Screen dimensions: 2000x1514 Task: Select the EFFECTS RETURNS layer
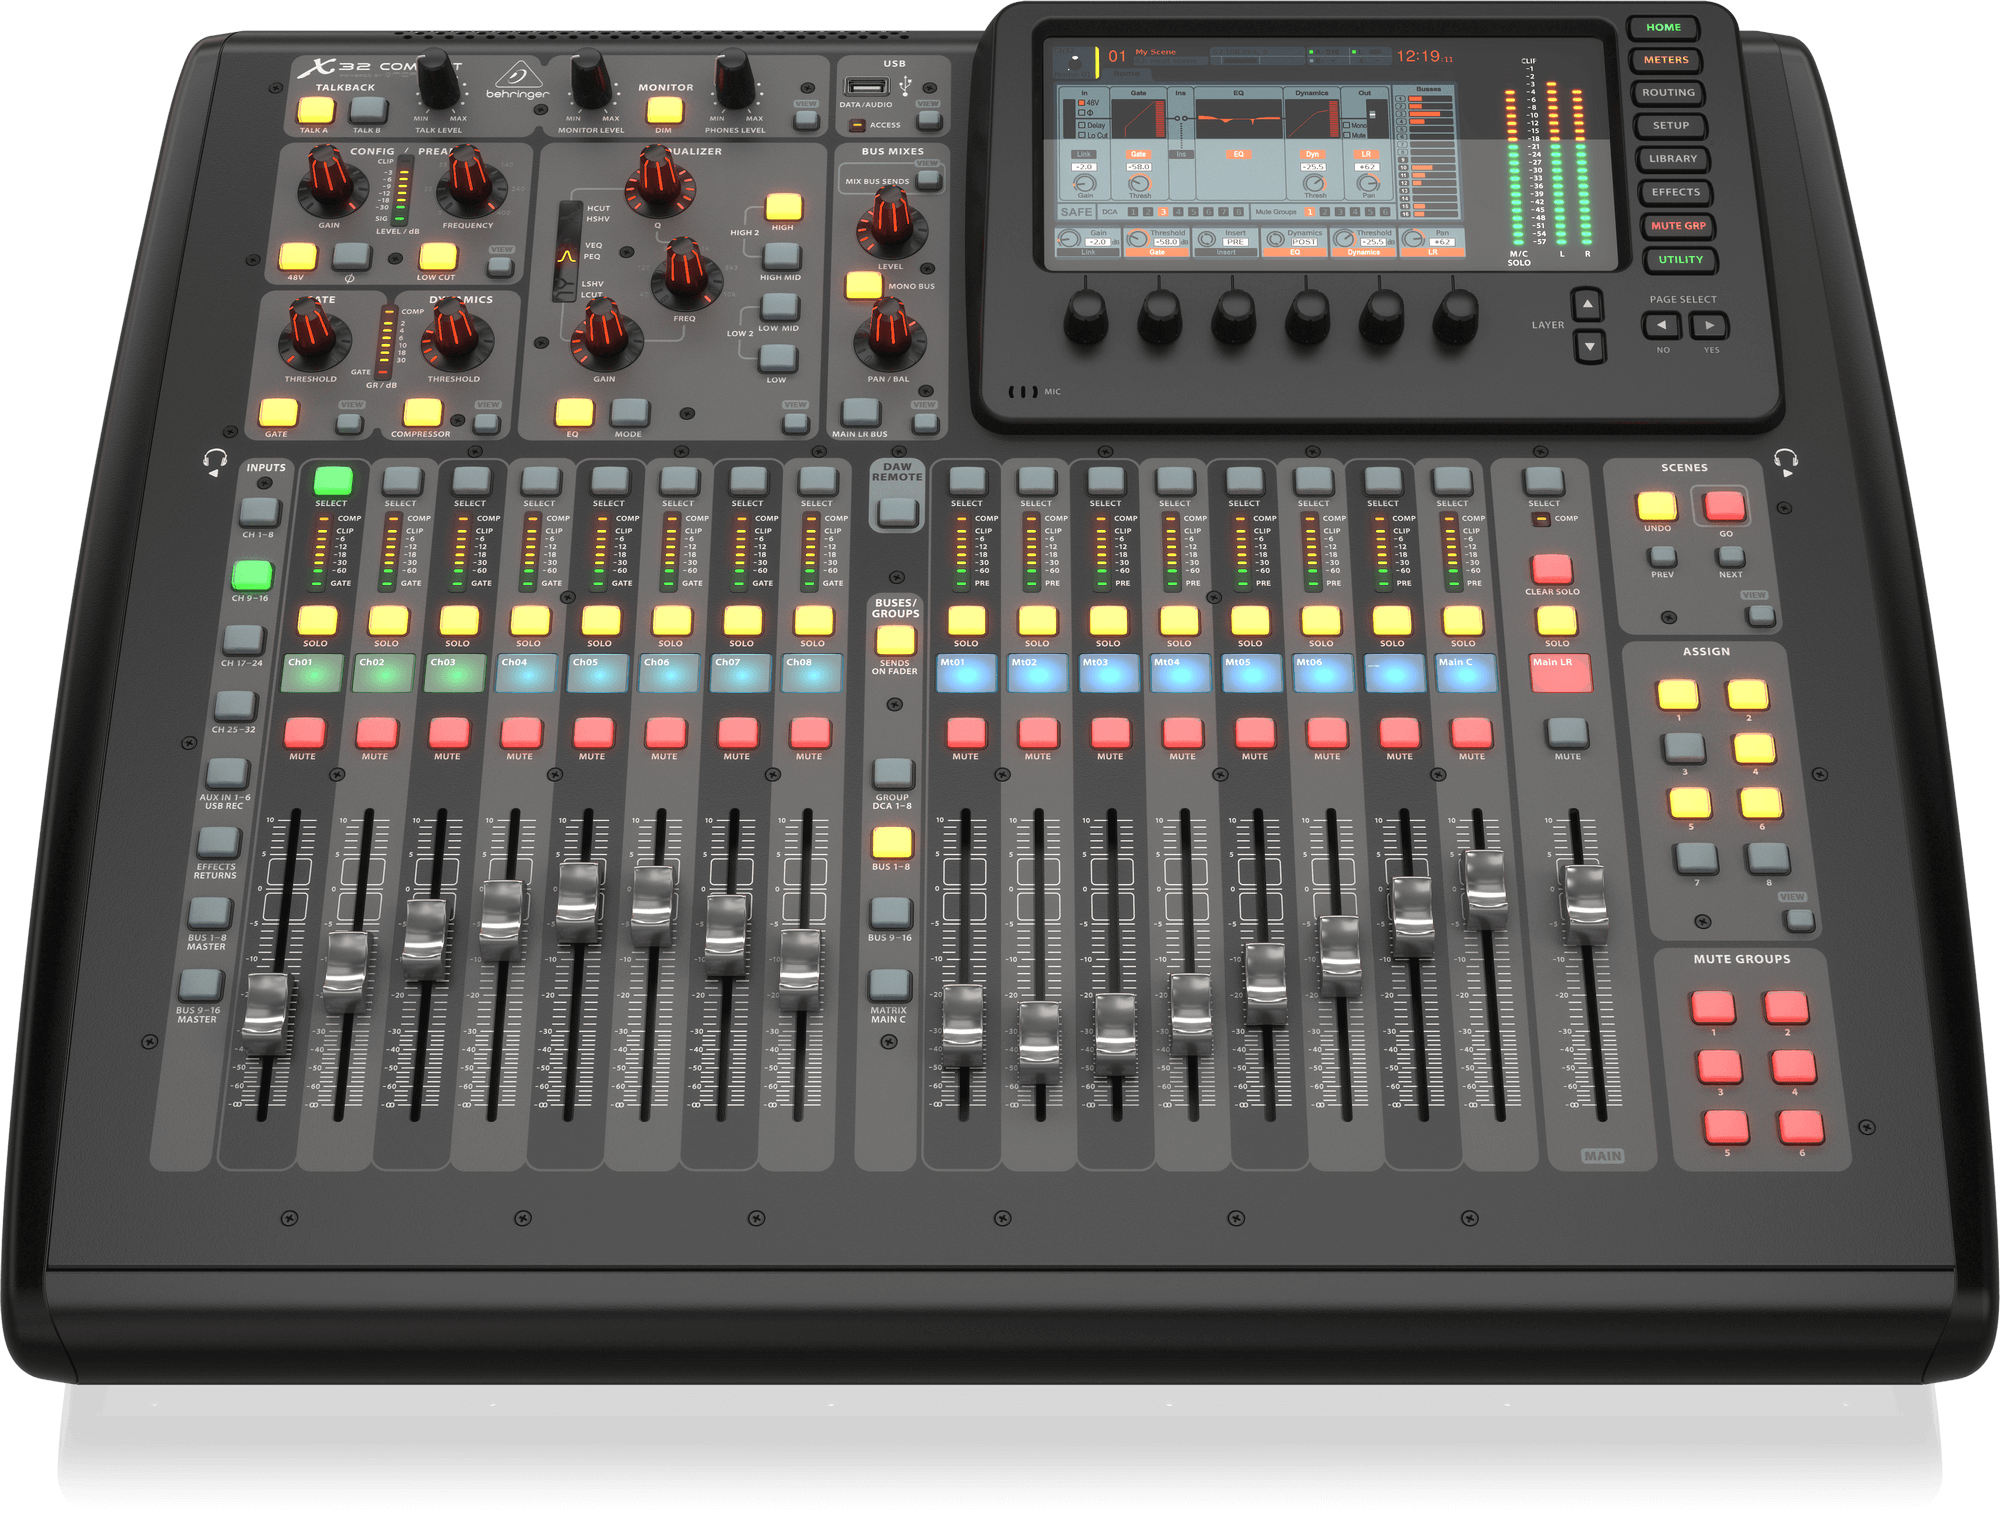point(218,843)
